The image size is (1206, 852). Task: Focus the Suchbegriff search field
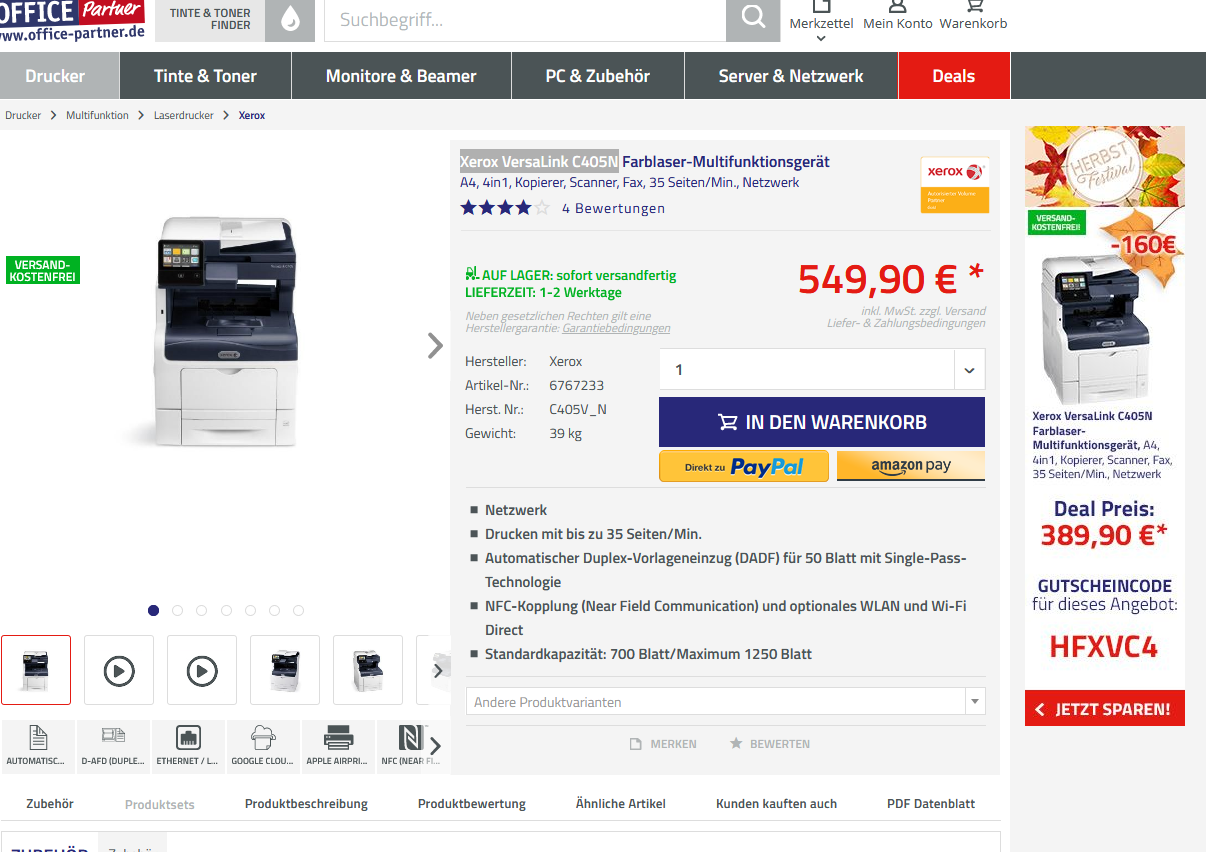point(524,20)
